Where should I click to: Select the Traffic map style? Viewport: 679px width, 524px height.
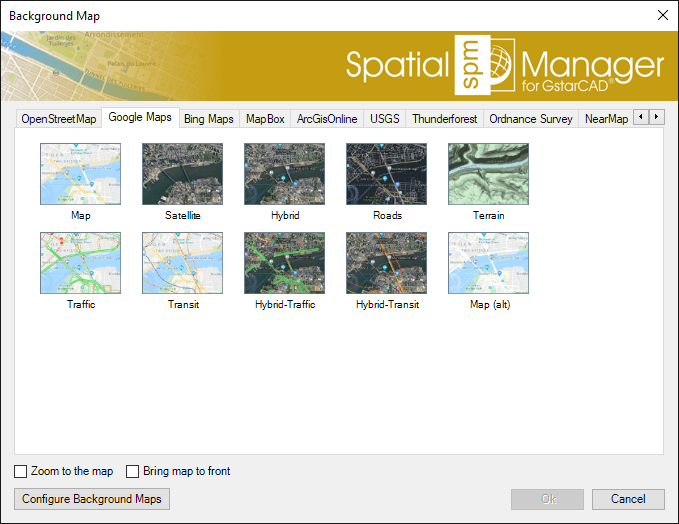pos(80,263)
